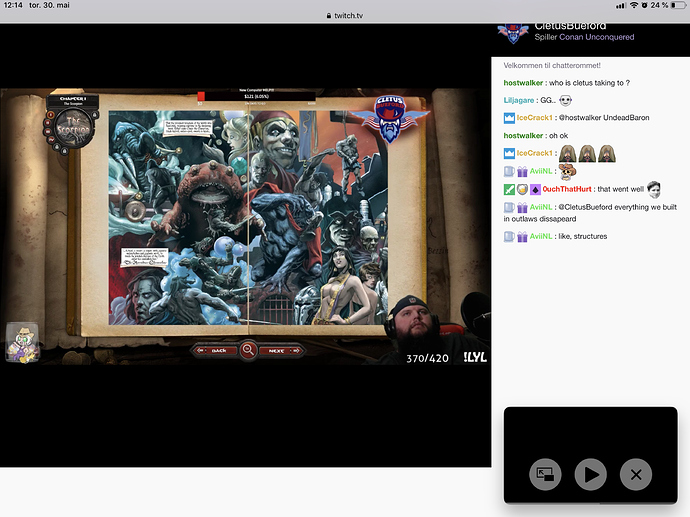Click the red donation goal progress bar
Image resolution: width=690 pixels, height=517 pixels.
coord(257,96)
